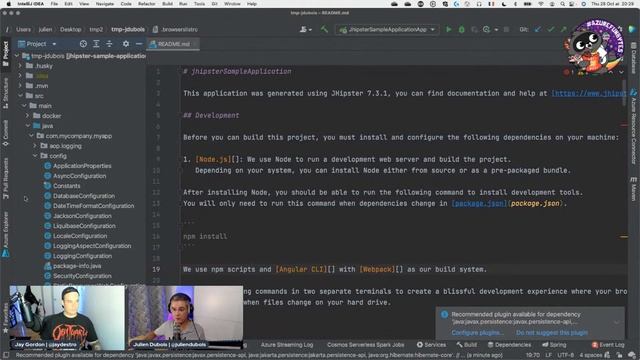Viewport: 640px width, 360px height.
Task: Open the Git menu
Action: click(214, 4)
